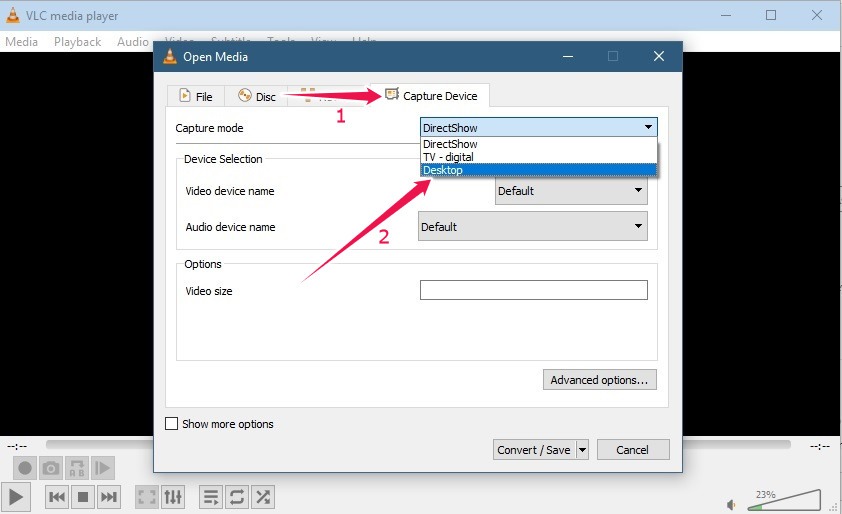
Task: Click the Play button in VLC controls
Action: [16, 497]
